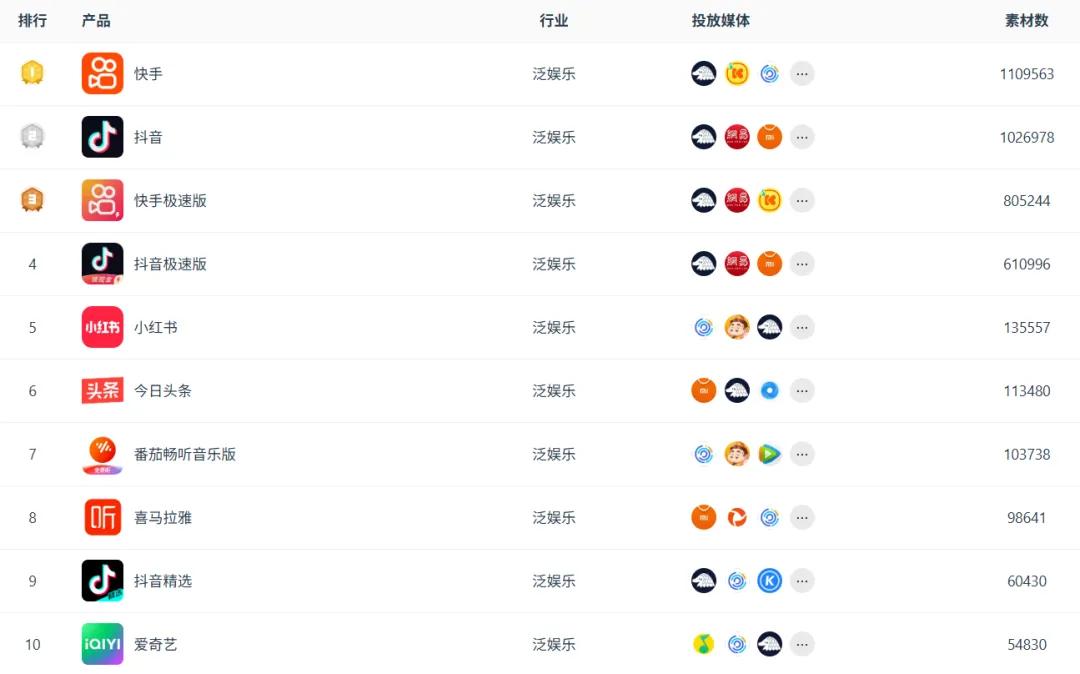Viewport: 1080px width, 674px height.
Task: Expand more media for 喜马拉雅 row
Action: point(802,517)
